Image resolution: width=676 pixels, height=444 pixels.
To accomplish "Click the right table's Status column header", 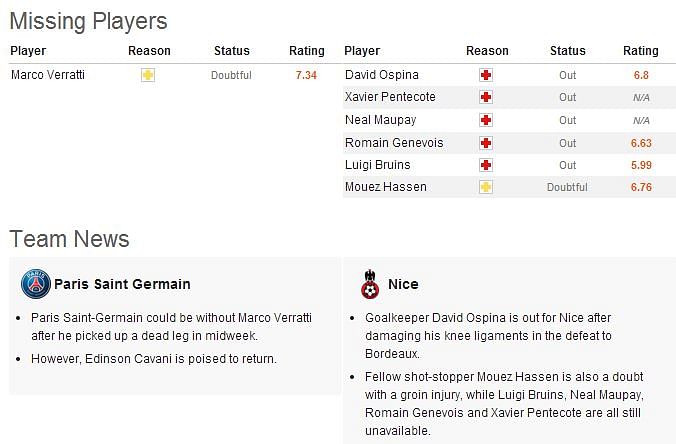I will pyautogui.click(x=567, y=50).
